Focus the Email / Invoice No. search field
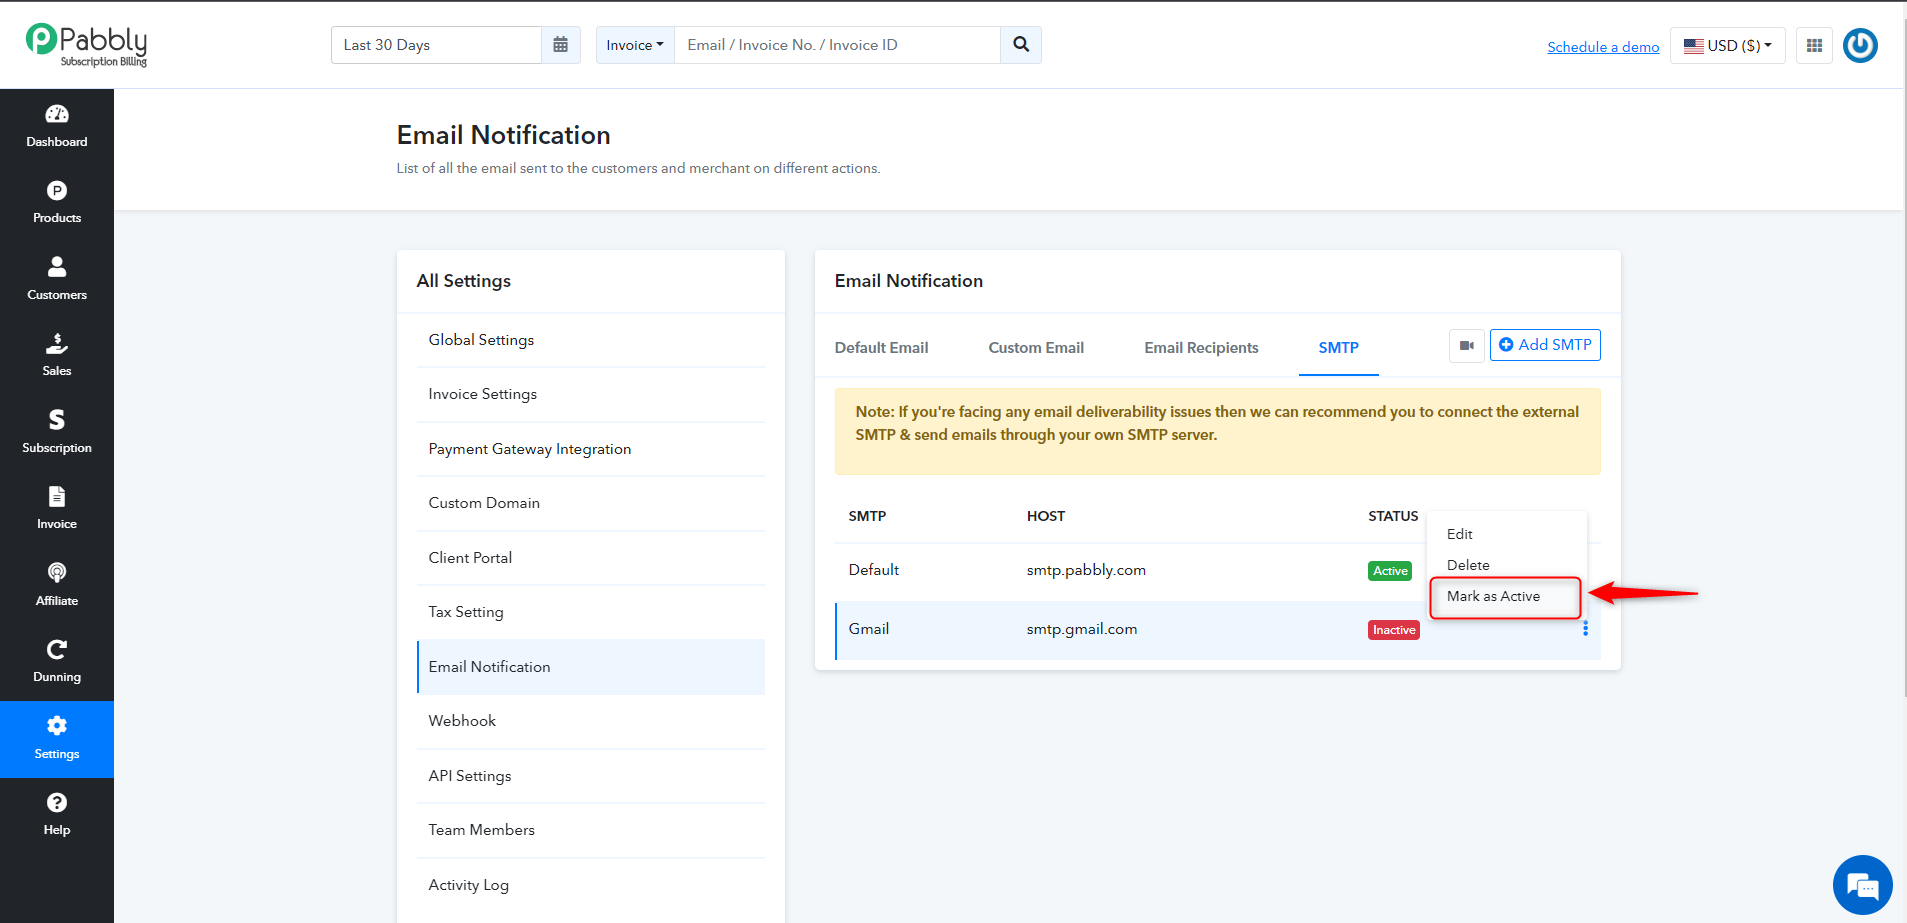 837,45
